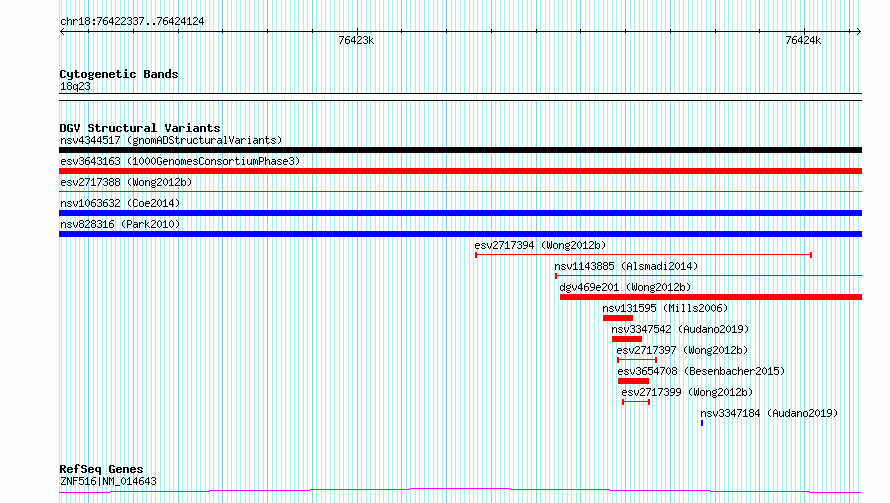890x503 pixels.
Task: Click the RefSeq Genes track title
Action: 101,469
